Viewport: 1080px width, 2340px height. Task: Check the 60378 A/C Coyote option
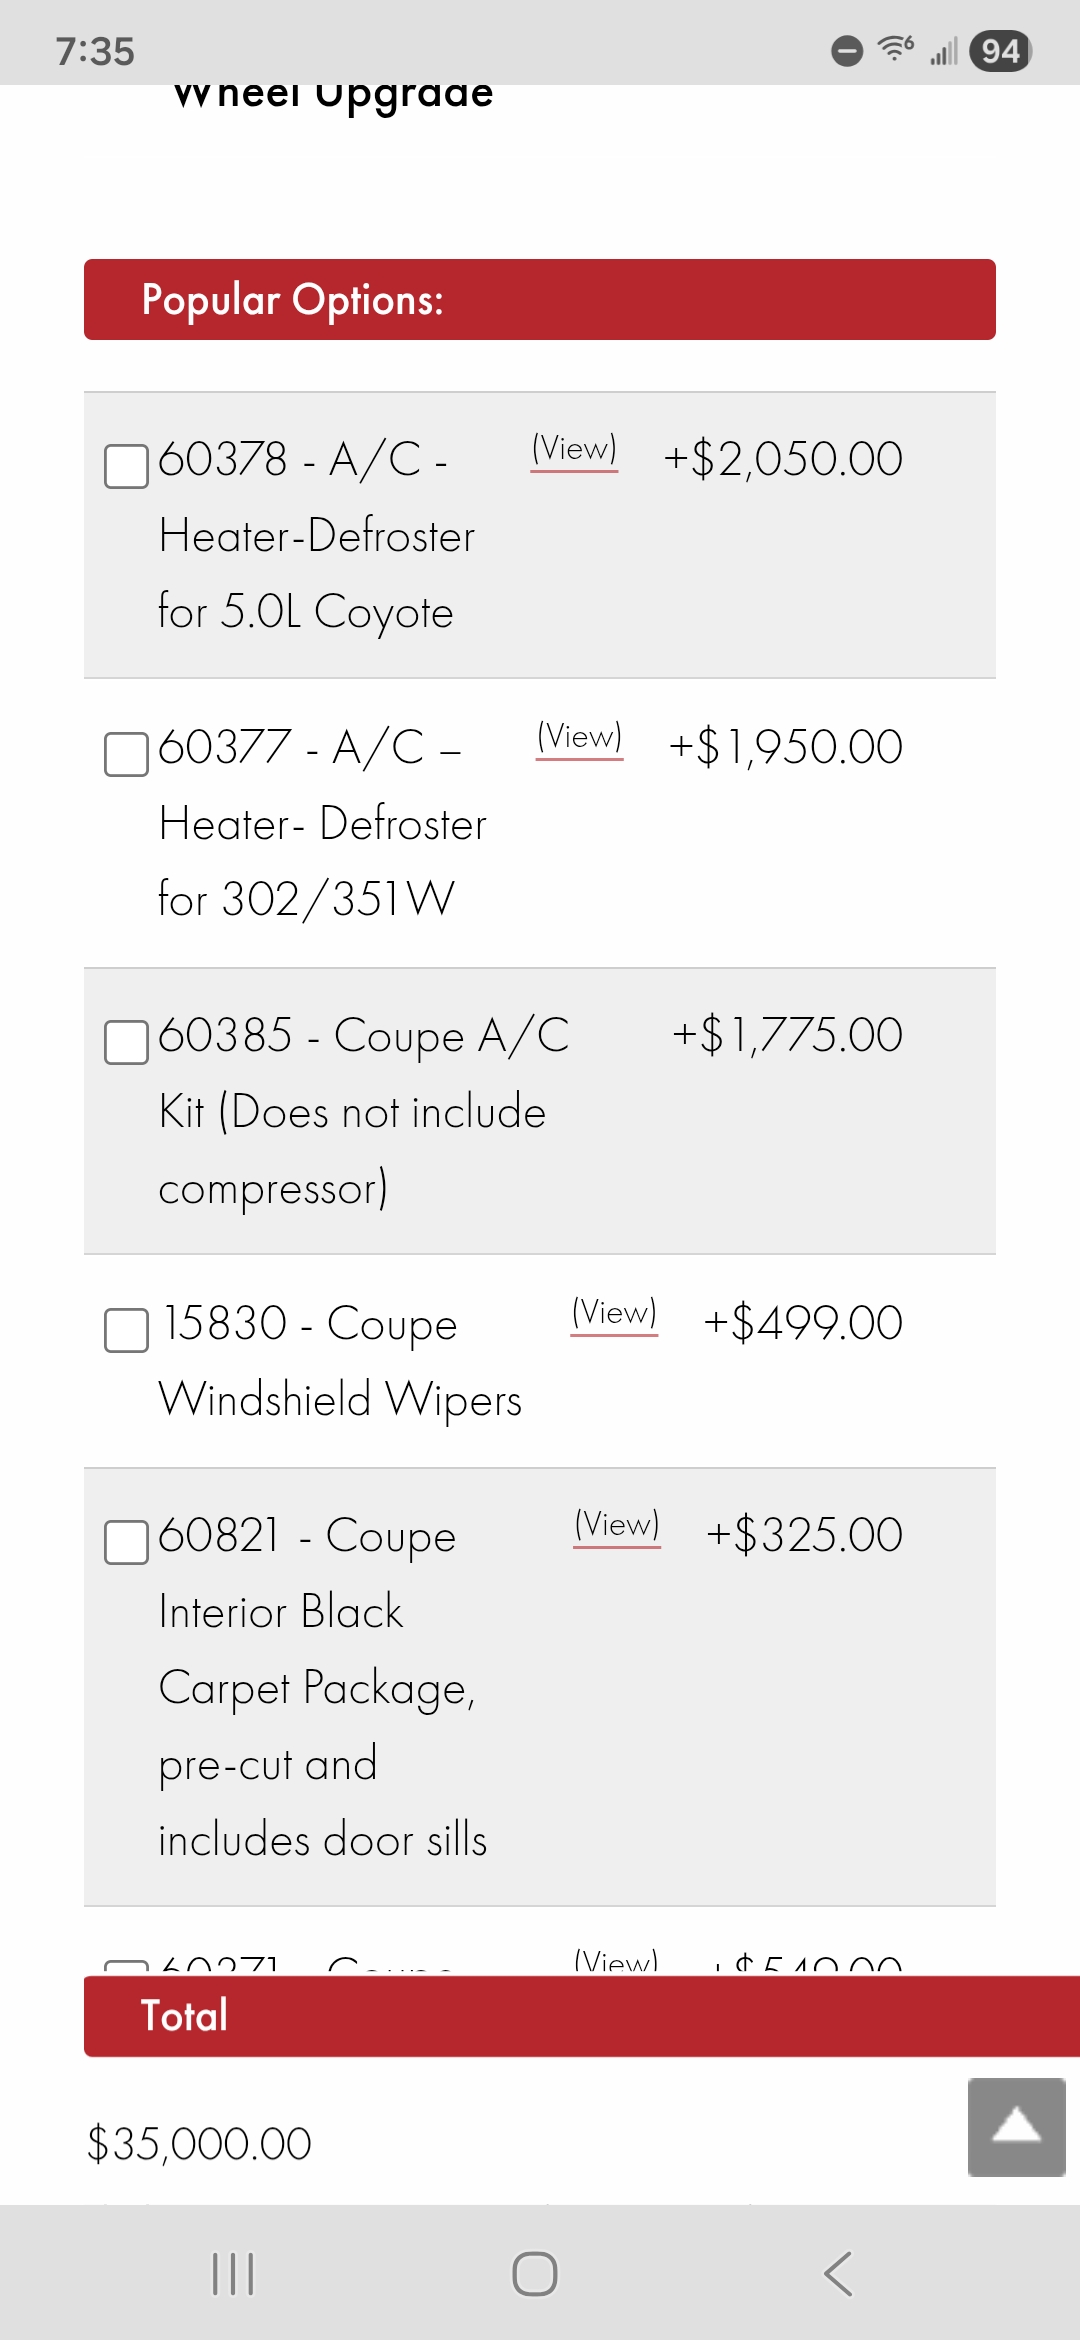pyautogui.click(x=126, y=466)
